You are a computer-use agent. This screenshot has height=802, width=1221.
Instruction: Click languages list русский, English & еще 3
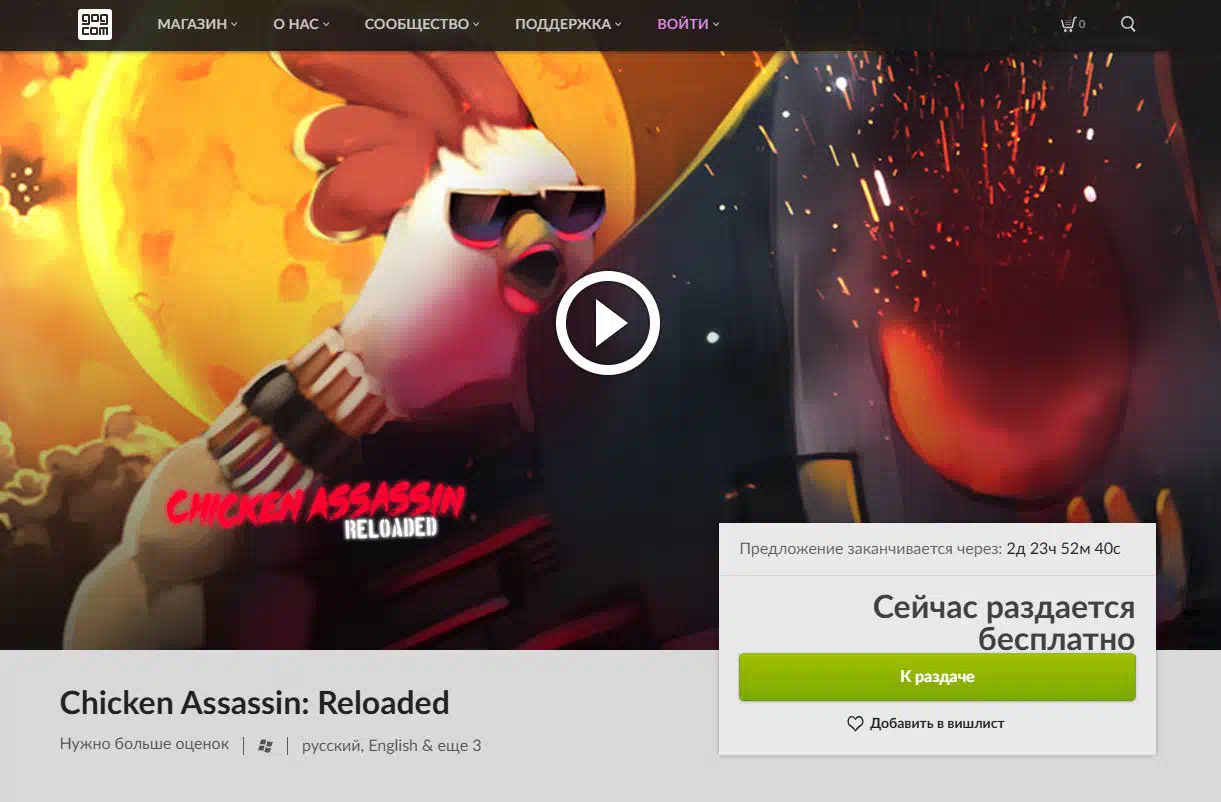[x=392, y=745]
